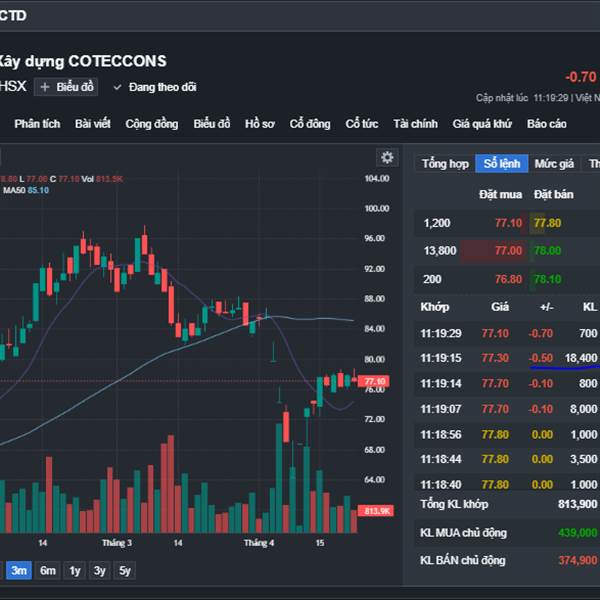Viewport: 600px width, 600px height.
Task: View the Tài chính tab
Action: click(415, 124)
